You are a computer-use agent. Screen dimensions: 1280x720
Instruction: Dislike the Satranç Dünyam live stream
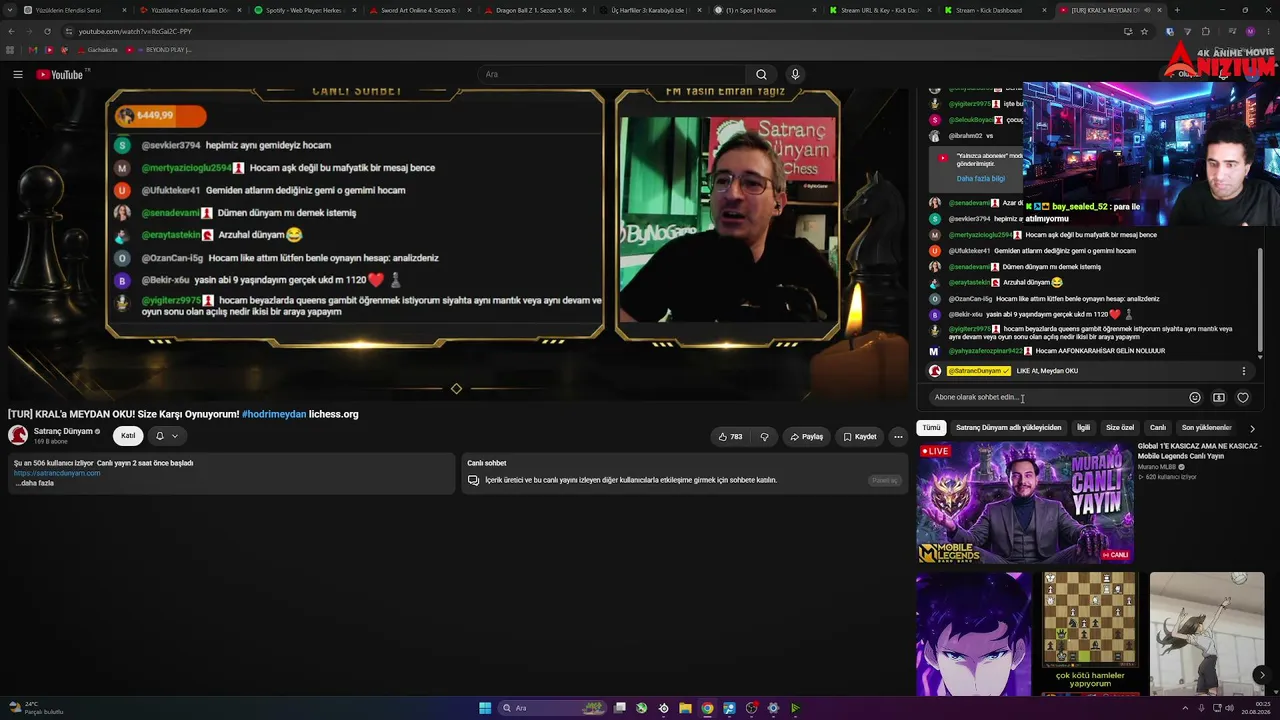(765, 436)
